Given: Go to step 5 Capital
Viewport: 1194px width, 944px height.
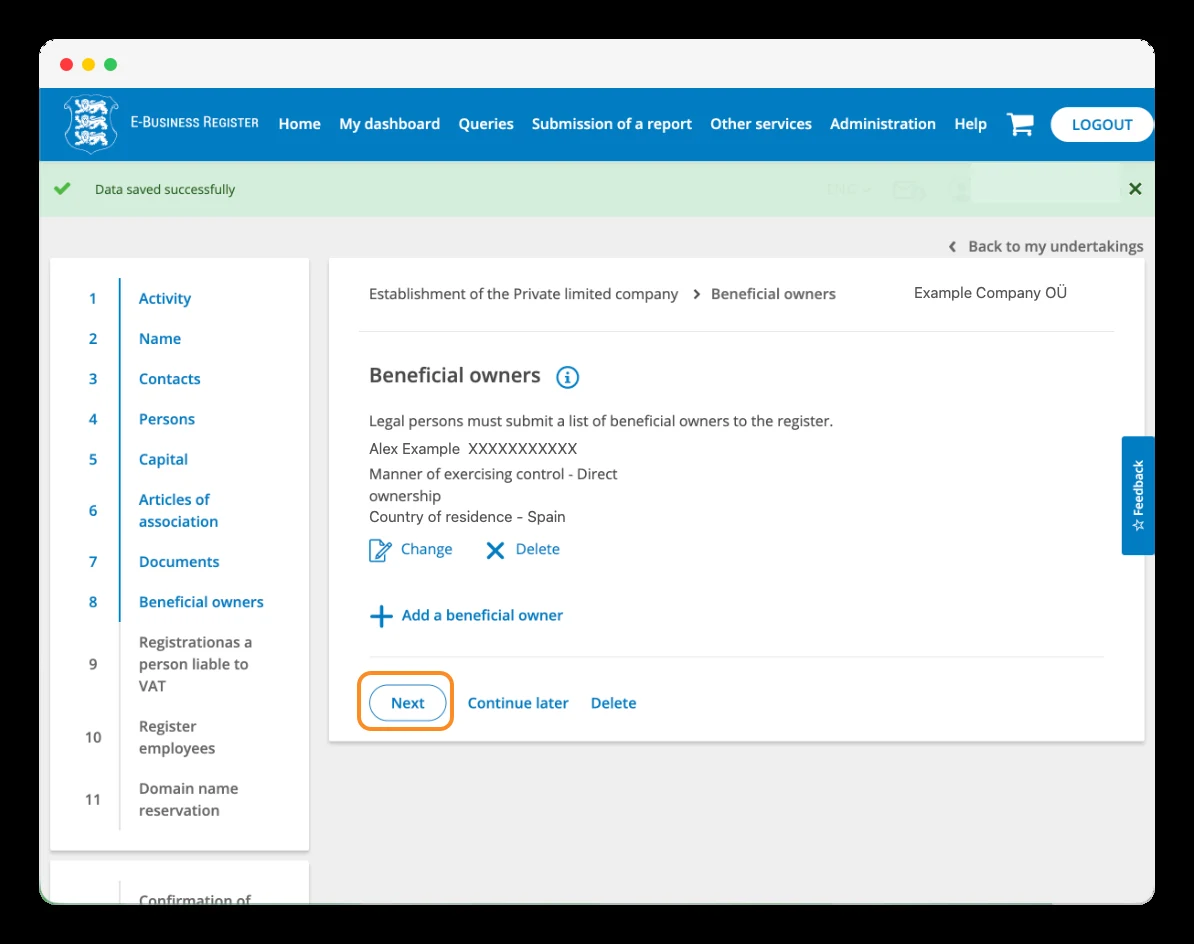Looking at the screenshot, I should (x=163, y=460).
